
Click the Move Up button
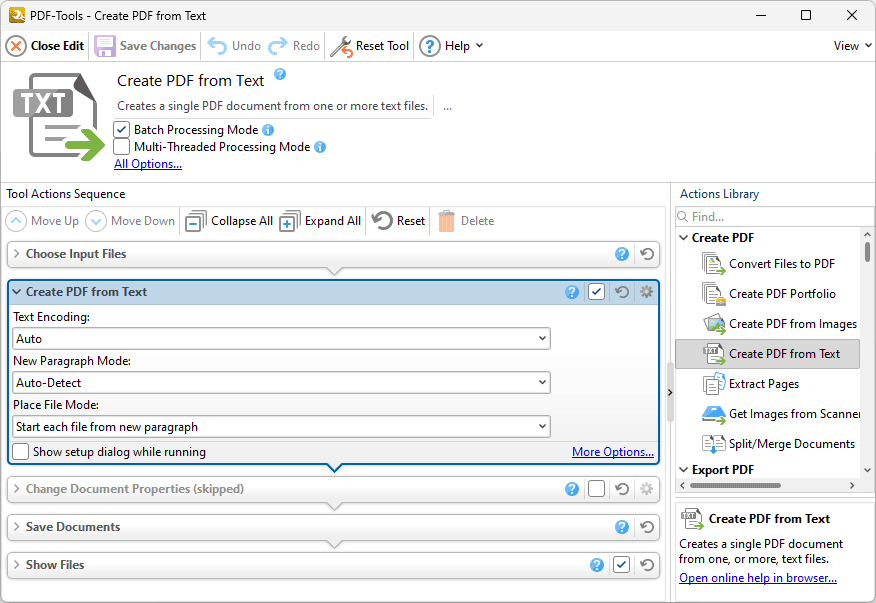[x=42, y=221]
